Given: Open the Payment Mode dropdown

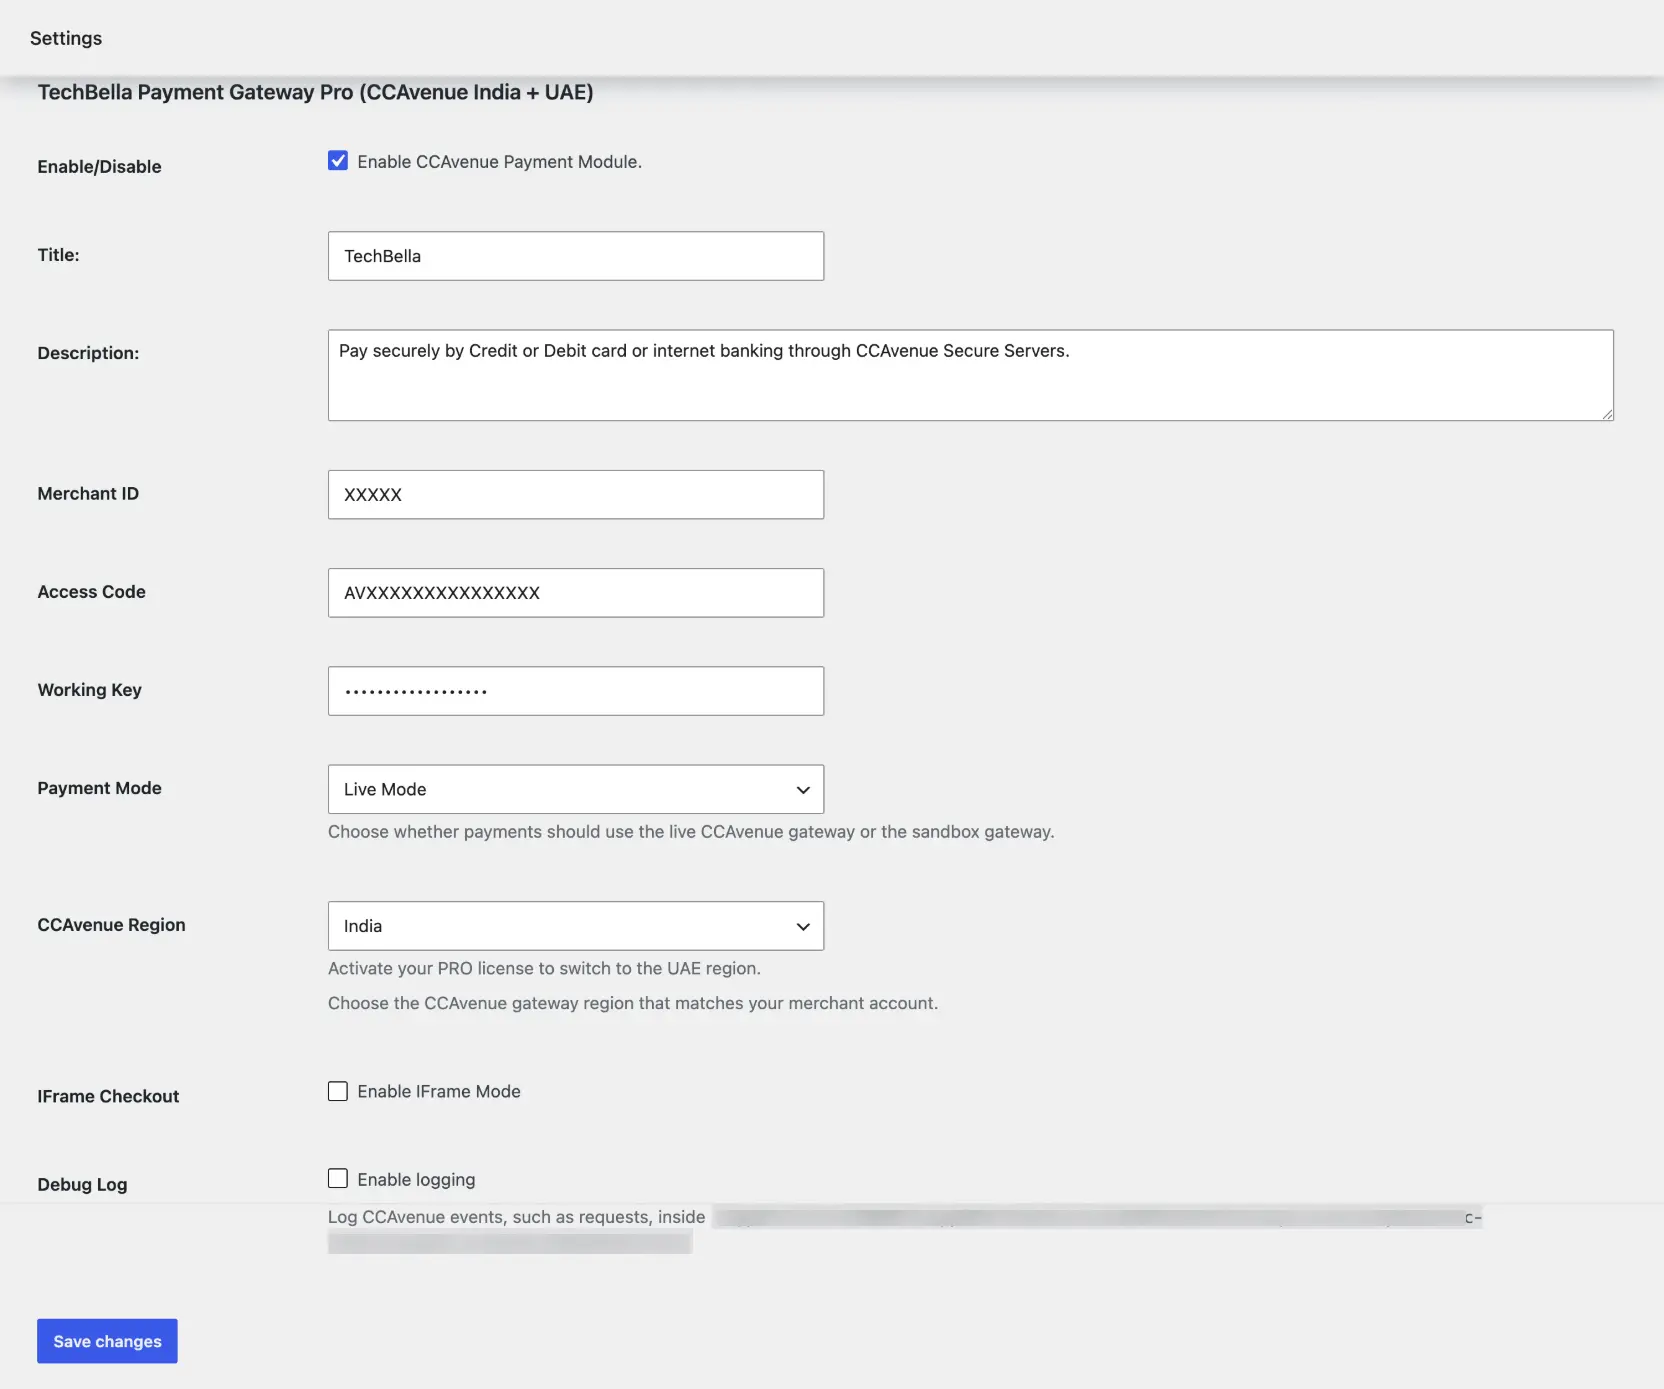Looking at the screenshot, I should (576, 789).
